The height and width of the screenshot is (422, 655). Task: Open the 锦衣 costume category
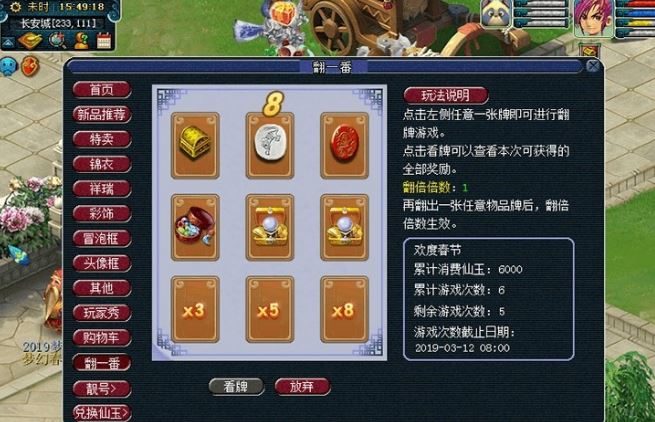tap(102, 164)
